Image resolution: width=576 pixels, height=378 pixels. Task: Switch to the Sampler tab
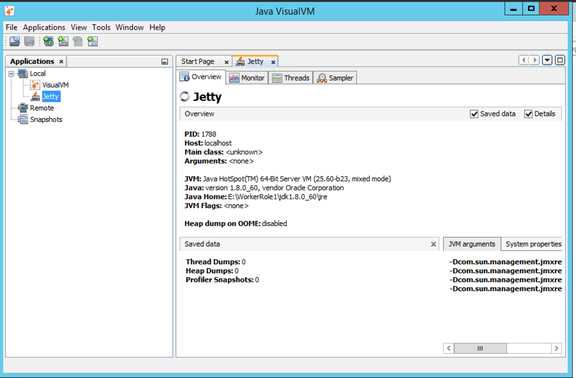[335, 78]
